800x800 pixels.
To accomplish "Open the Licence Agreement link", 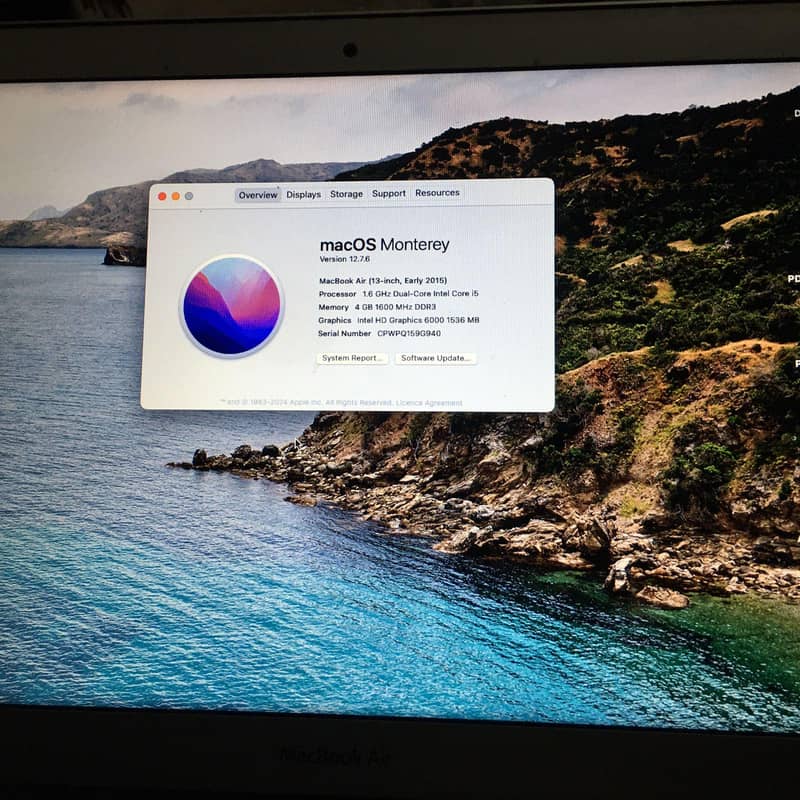I will [x=429, y=403].
